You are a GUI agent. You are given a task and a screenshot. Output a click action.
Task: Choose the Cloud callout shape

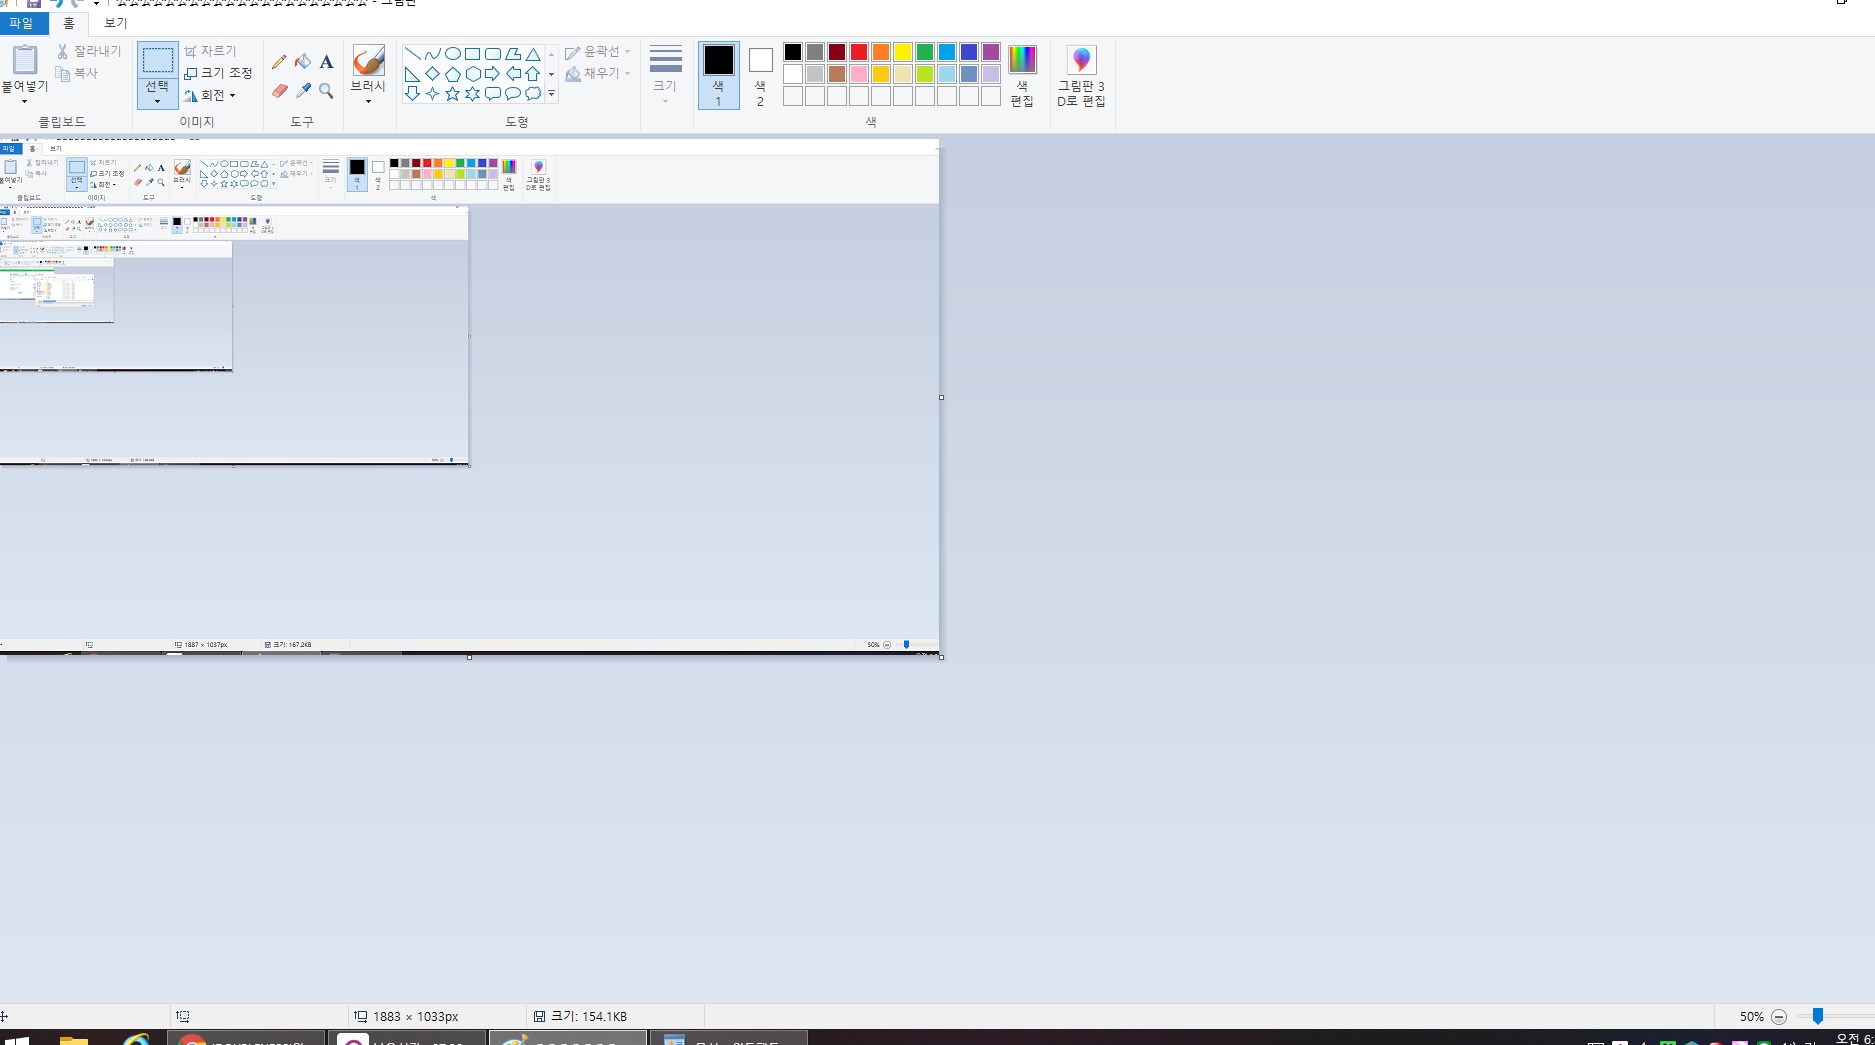pyautogui.click(x=533, y=94)
